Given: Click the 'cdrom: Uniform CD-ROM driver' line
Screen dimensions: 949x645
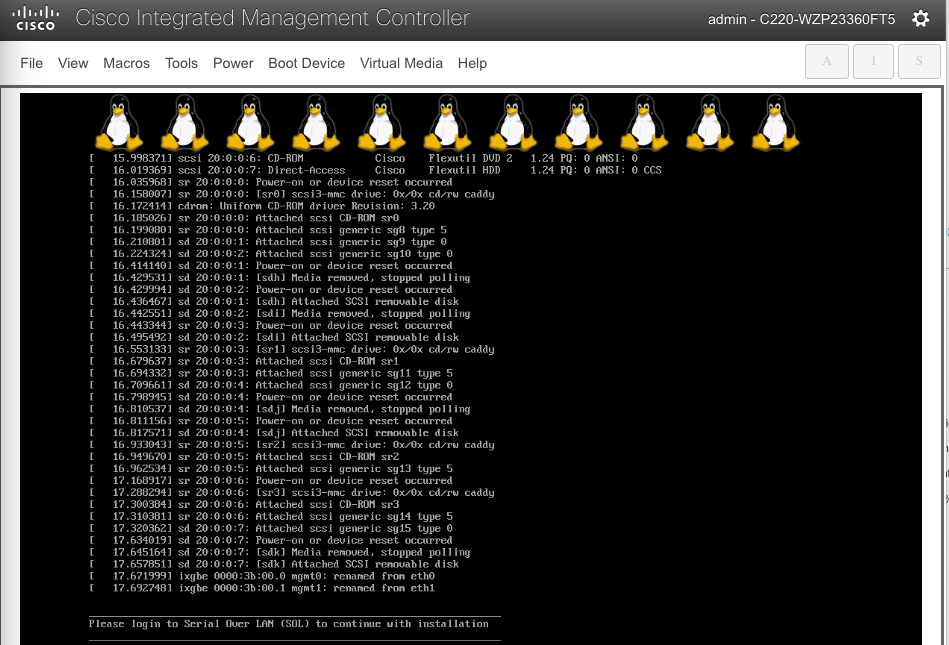Looking at the screenshot, I should [262, 206].
